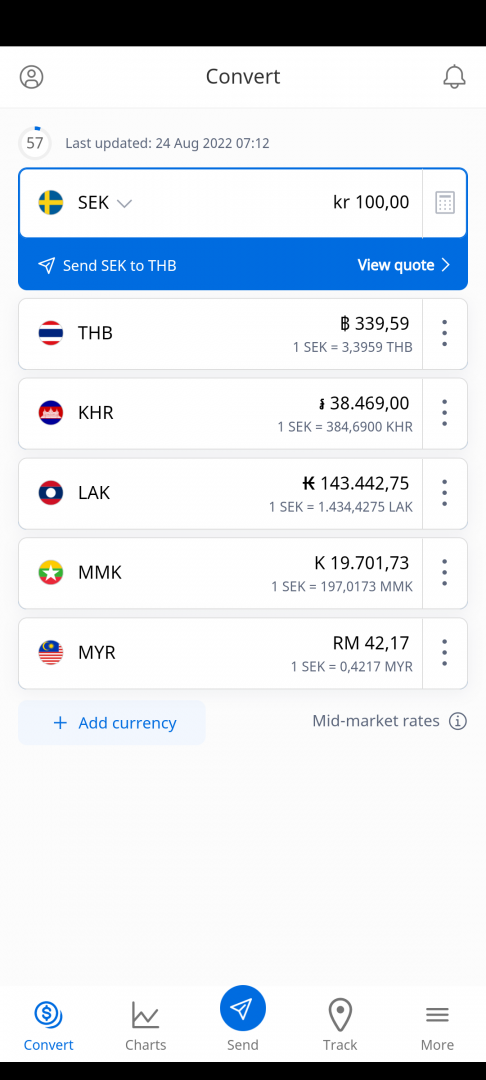Image resolution: width=486 pixels, height=1080 pixels.
Task: Open the calculator icon beside SEK amount
Action: point(445,203)
